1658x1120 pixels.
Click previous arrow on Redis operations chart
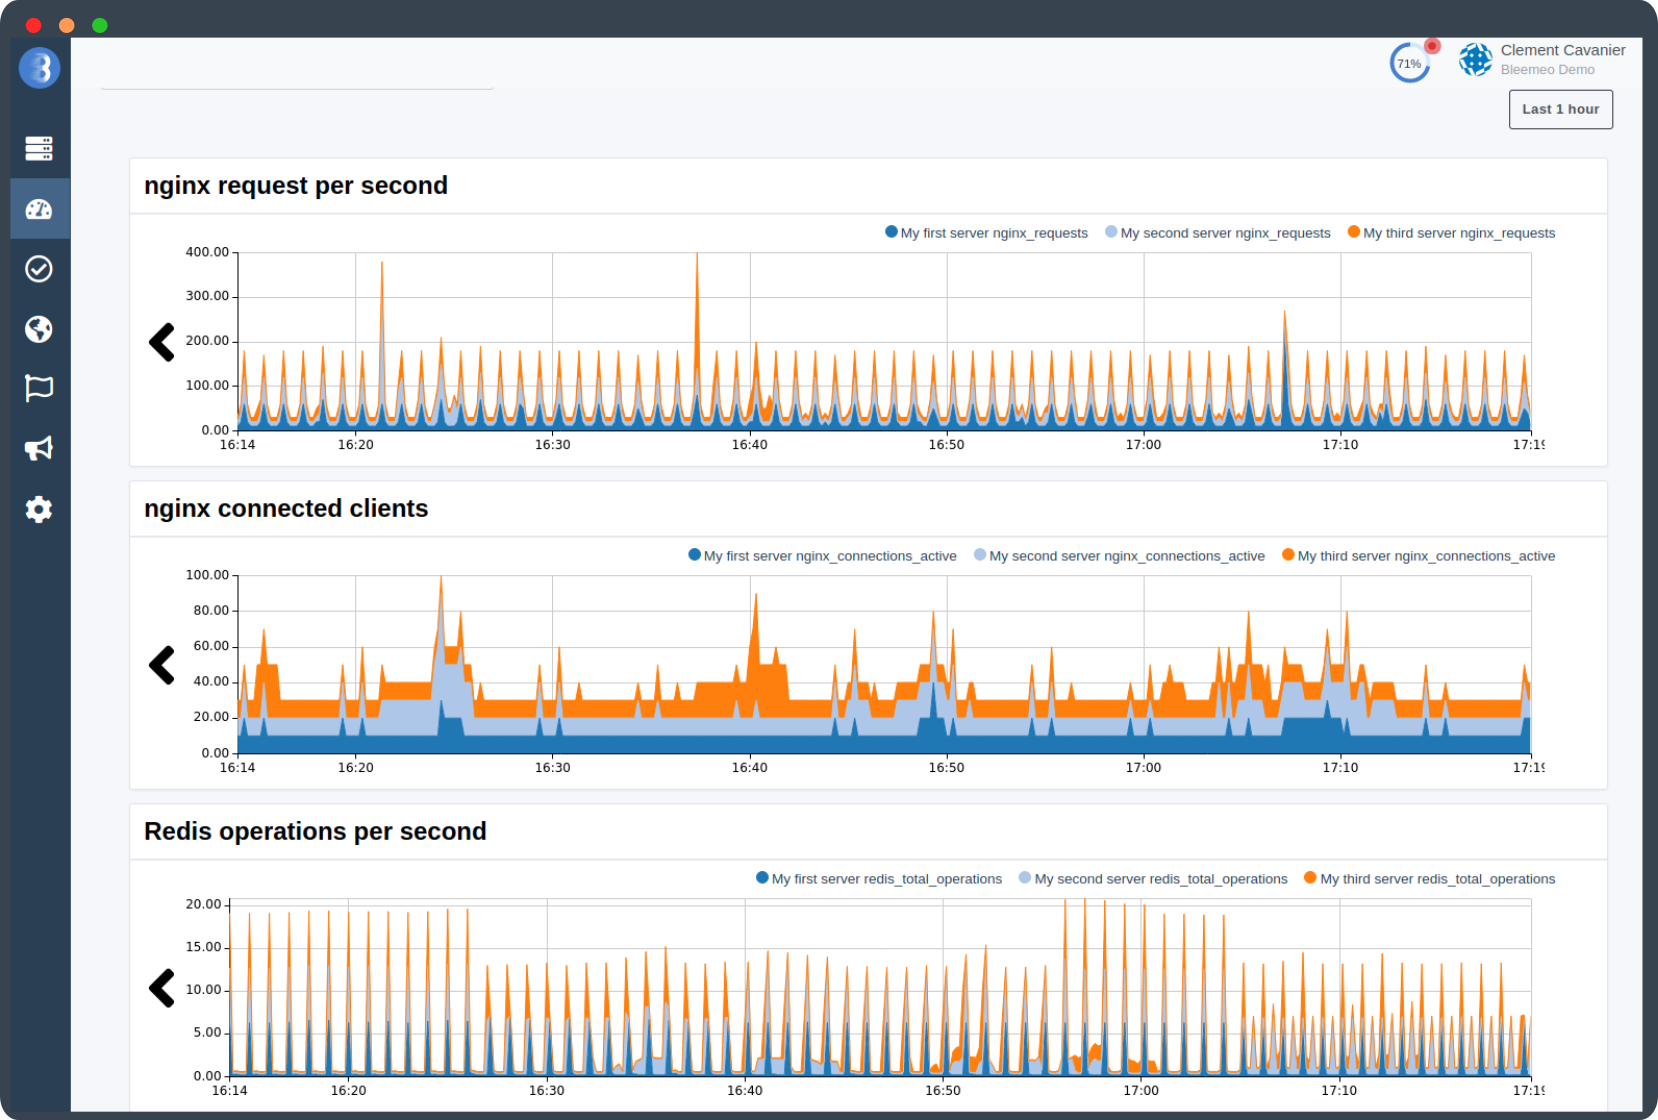click(162, 988)
